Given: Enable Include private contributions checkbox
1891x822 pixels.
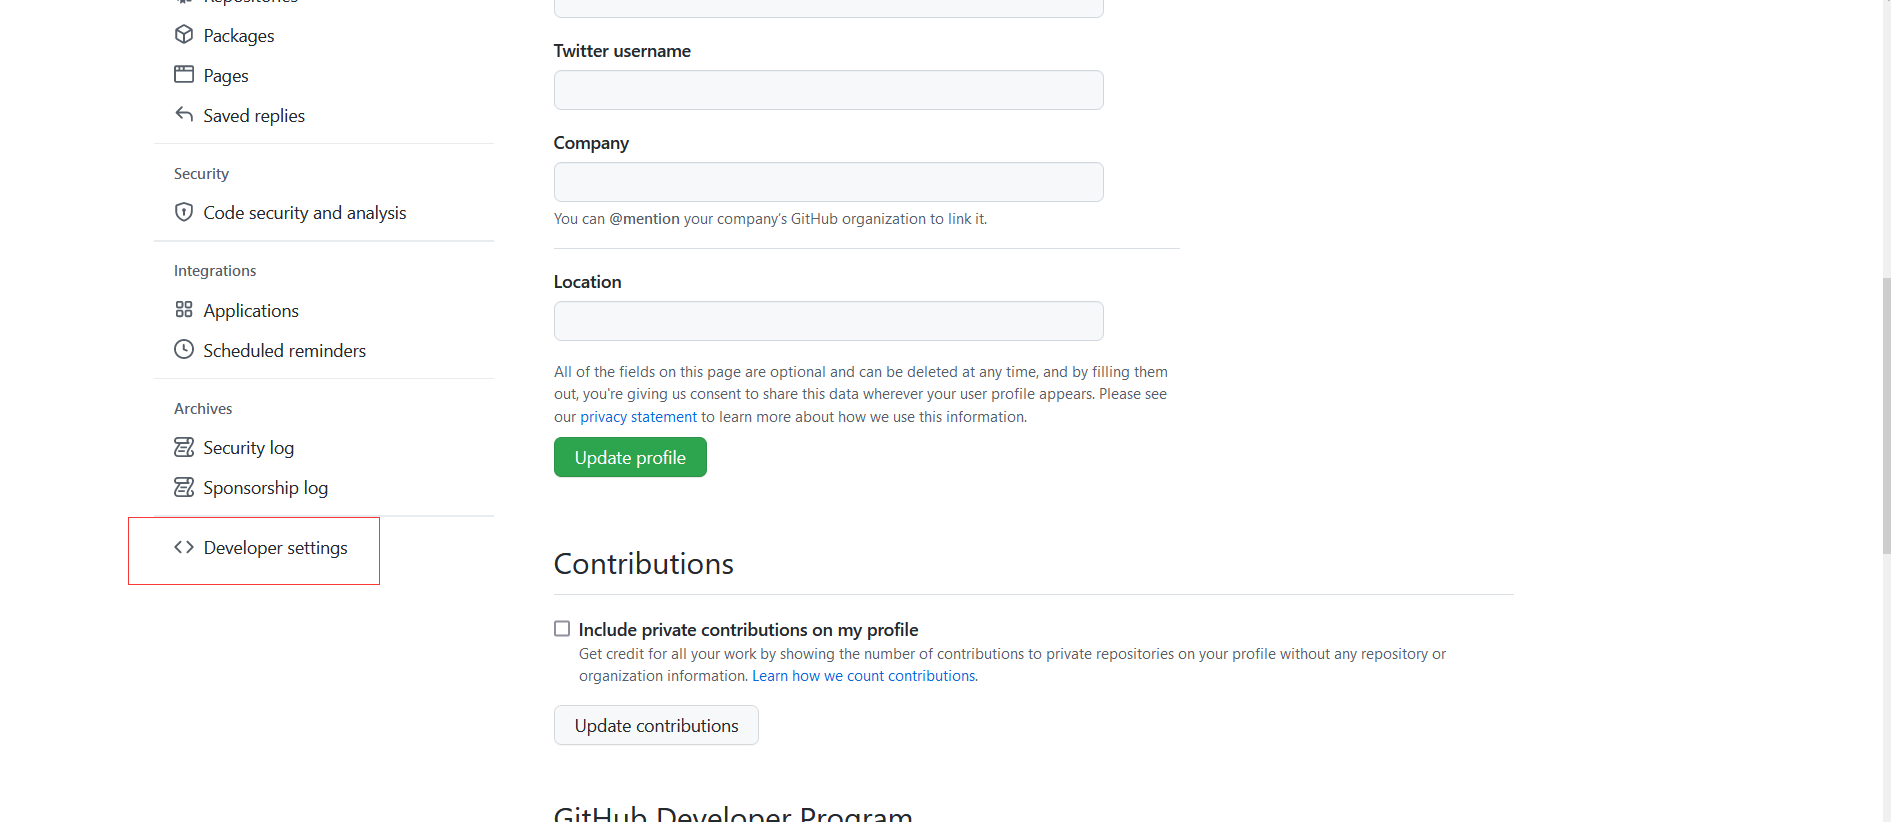Looking at the screenshot, I should click(x=562, y=629).
